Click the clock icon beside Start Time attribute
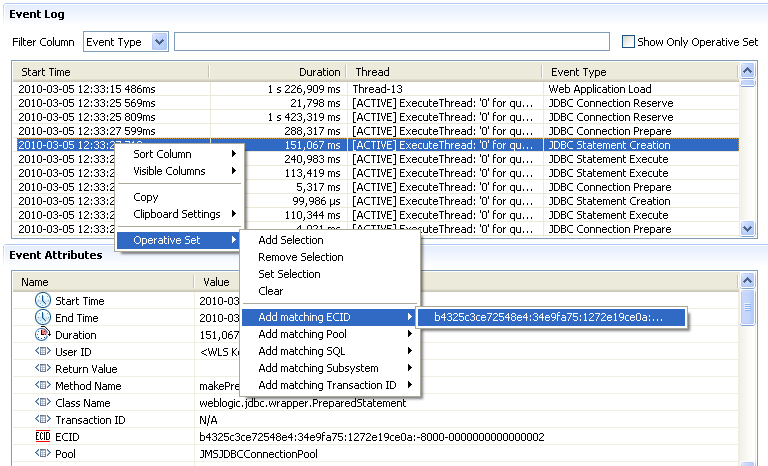The height and width of the screenshot is (466, 768). (42, 301)
